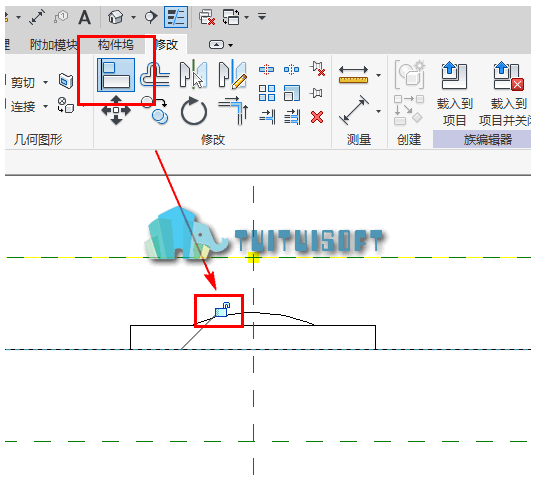Expand the Switch Windows dropdown arrow
Viewport: 538px width, 483px height.
[x=246, y=17]
